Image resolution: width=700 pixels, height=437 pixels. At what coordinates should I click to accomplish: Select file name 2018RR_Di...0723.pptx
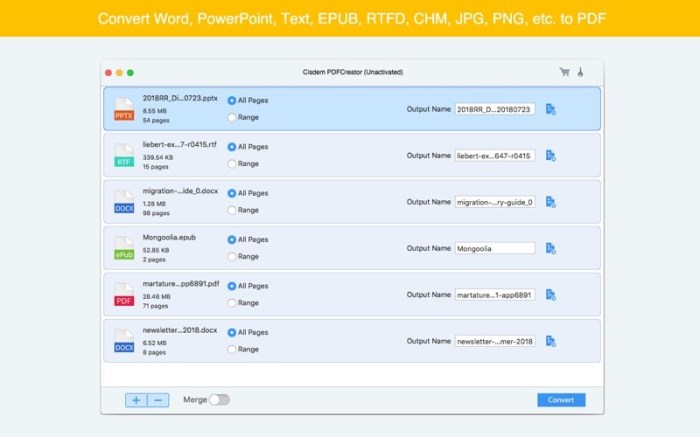click(180, 98)
